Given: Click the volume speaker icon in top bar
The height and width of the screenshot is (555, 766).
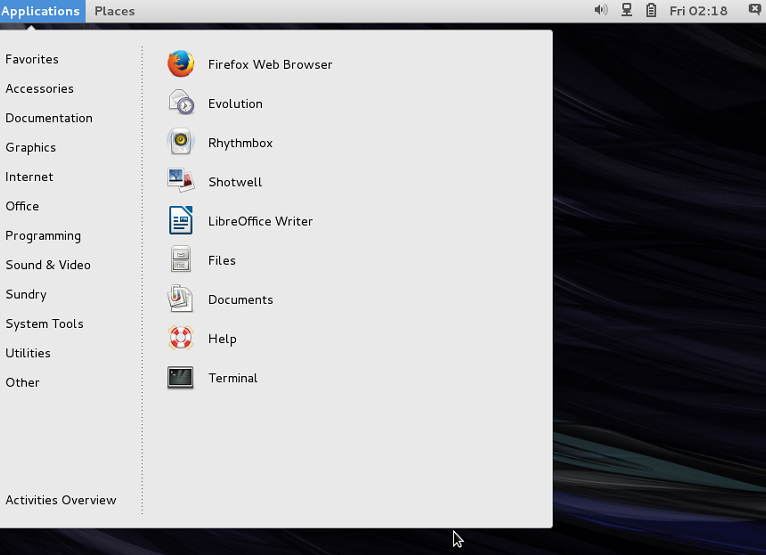Looking at the screenshot, I should [601, 10].
